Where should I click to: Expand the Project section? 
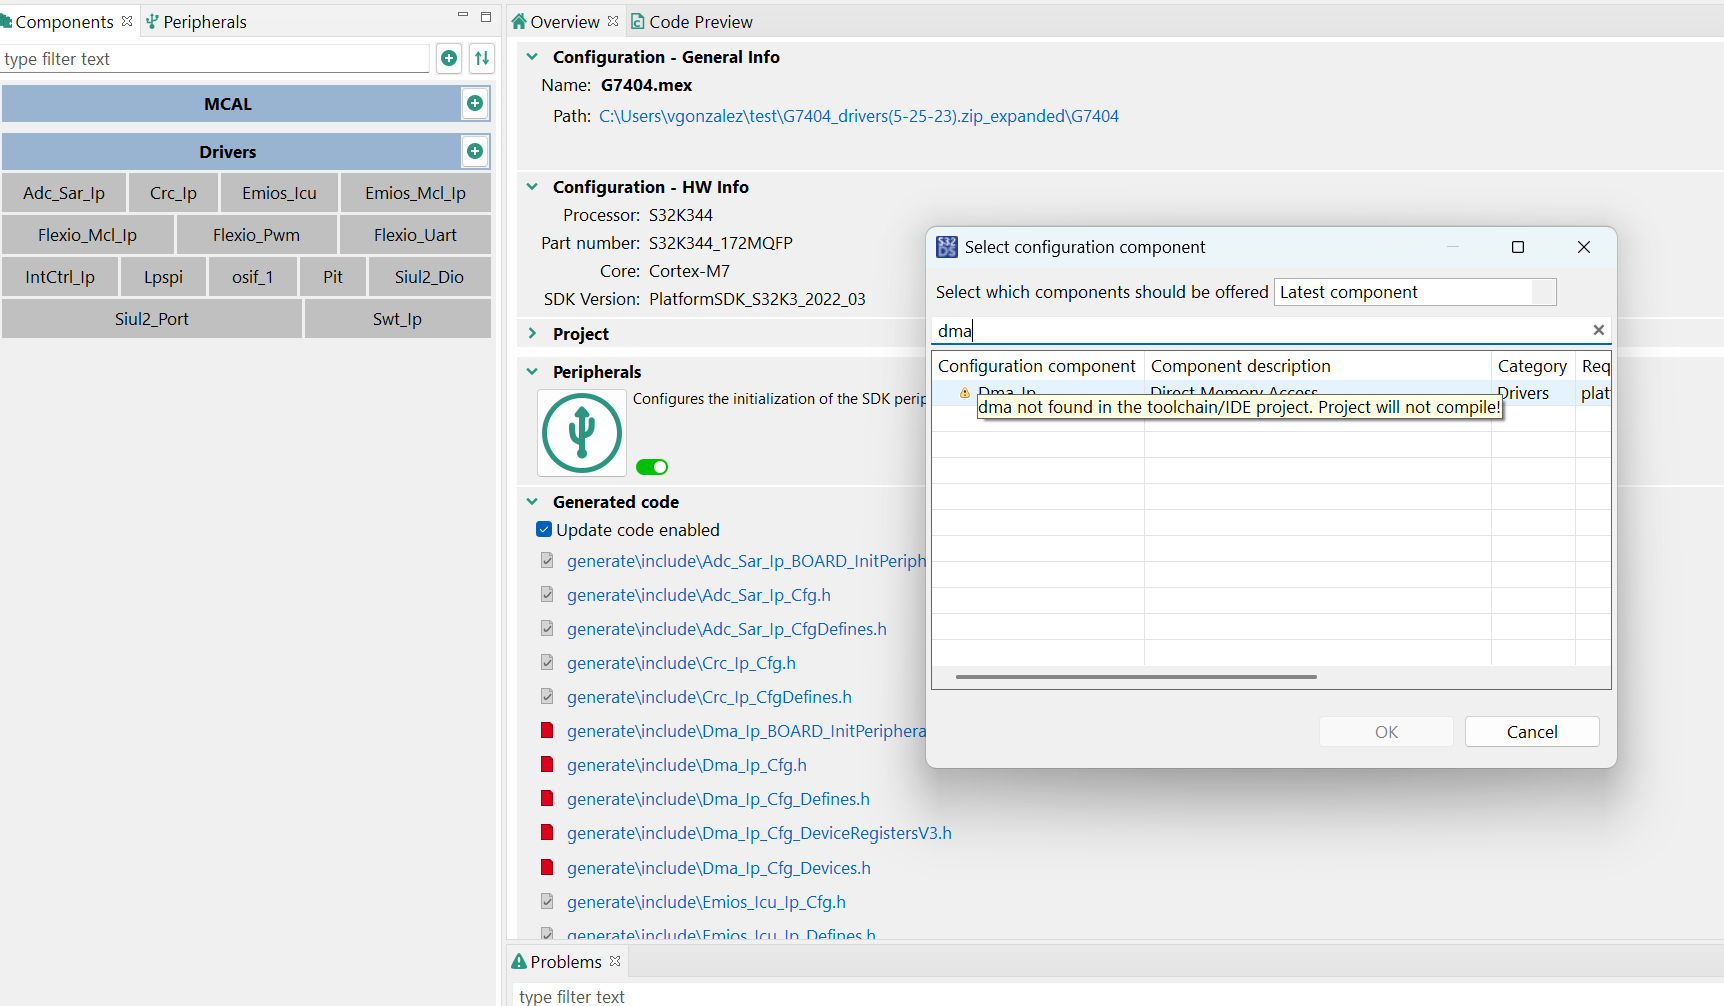pyautogui.click(x=532, y=334)
